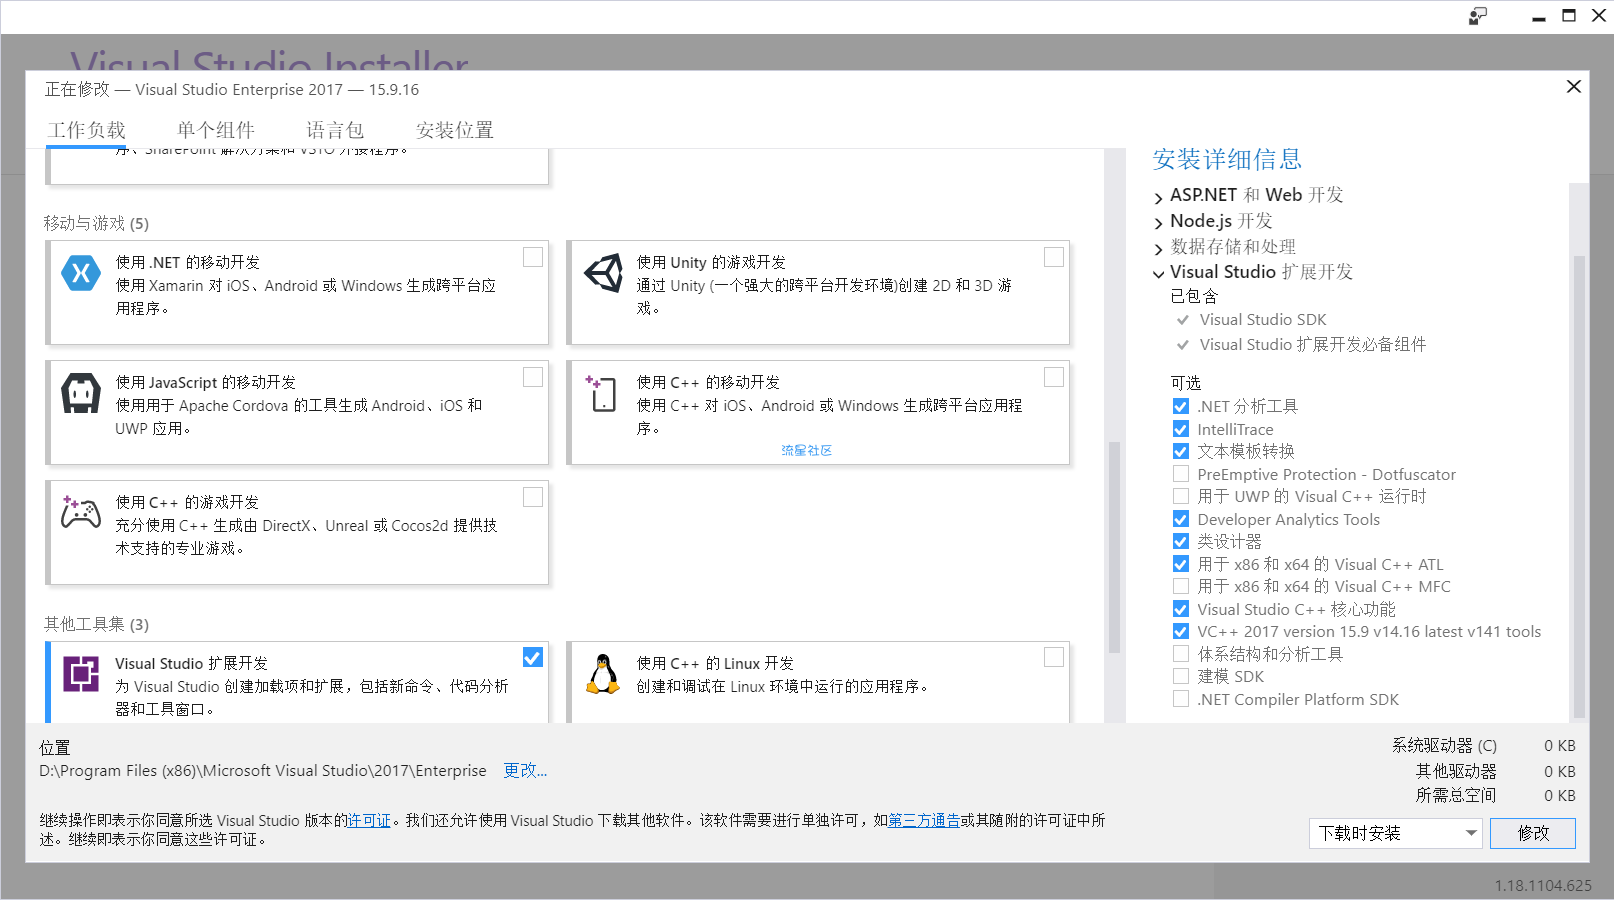This screenshot has width=1614, height=900.
Task: Uncheck Developer Analytics Tools
Action: [x=1181, y=519]
